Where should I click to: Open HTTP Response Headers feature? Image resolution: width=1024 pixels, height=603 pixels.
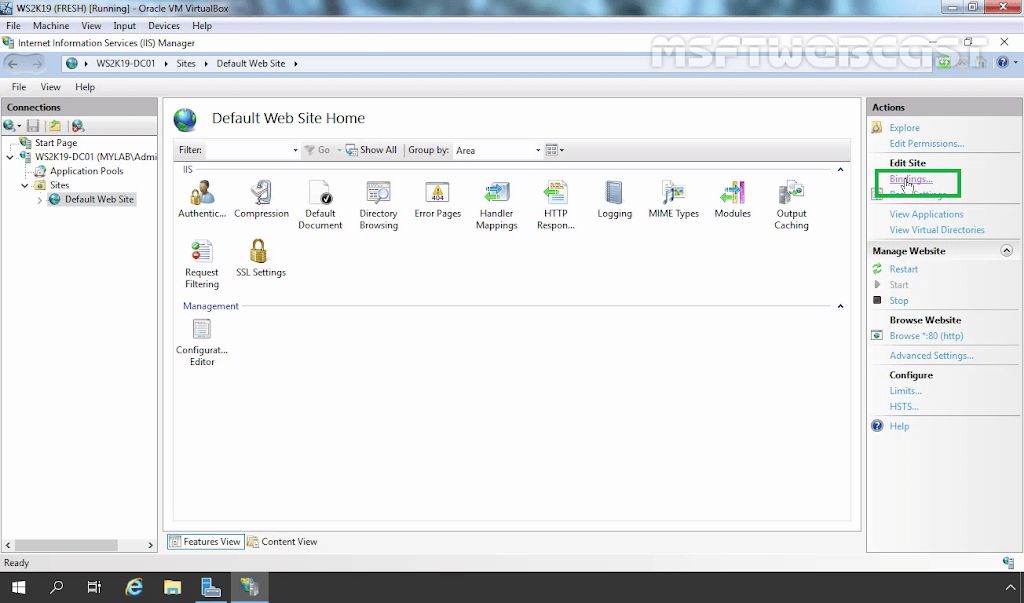click(x=556, y=205)
